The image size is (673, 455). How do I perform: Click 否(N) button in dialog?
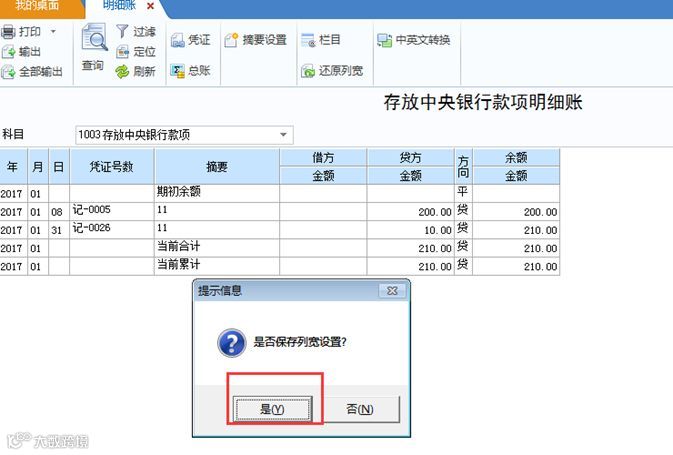click(x=360, y=409)
